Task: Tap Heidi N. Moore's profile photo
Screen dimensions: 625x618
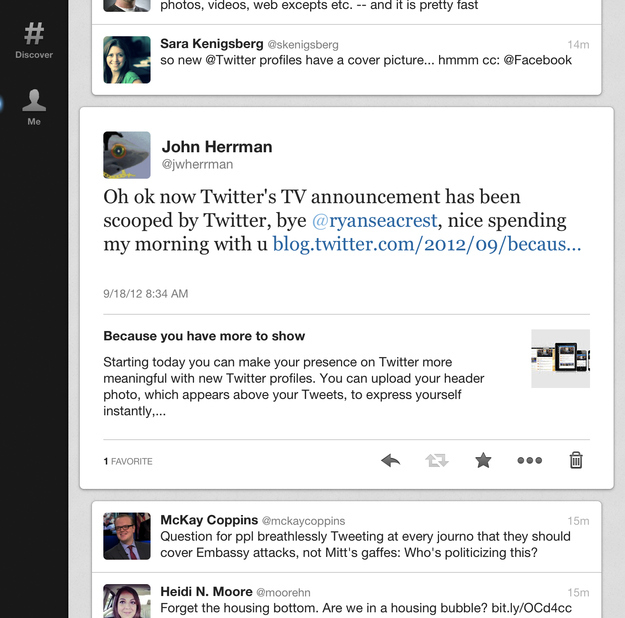Action: coord(127,601)
